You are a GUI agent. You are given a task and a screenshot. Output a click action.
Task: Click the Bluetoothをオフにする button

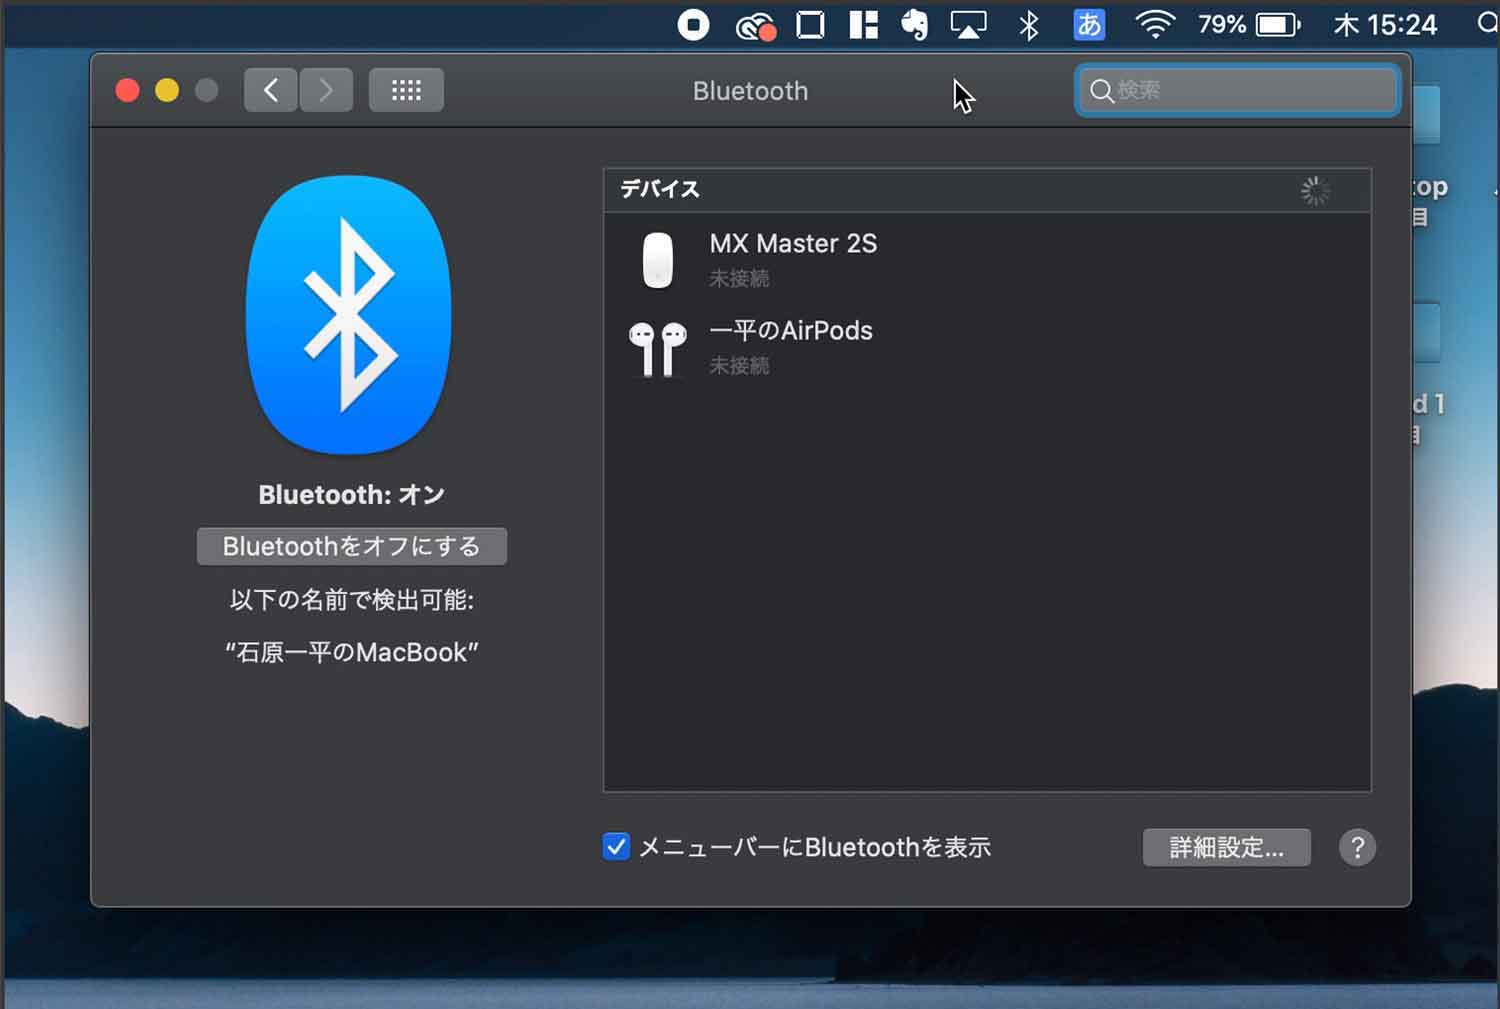tap(352, 546)
